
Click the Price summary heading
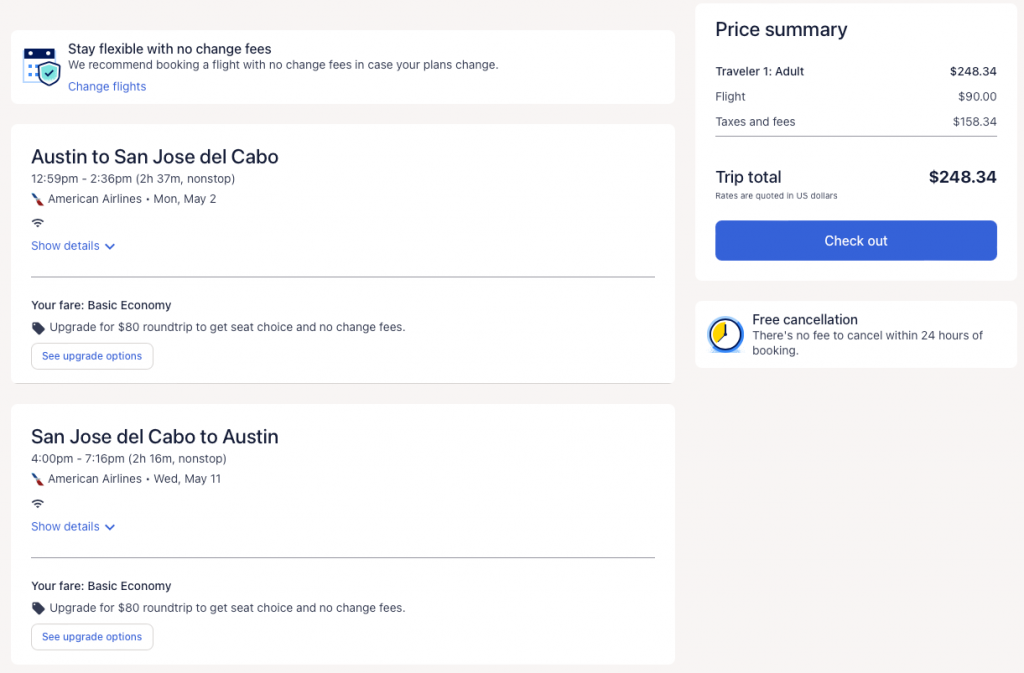[x=781, y=30]
